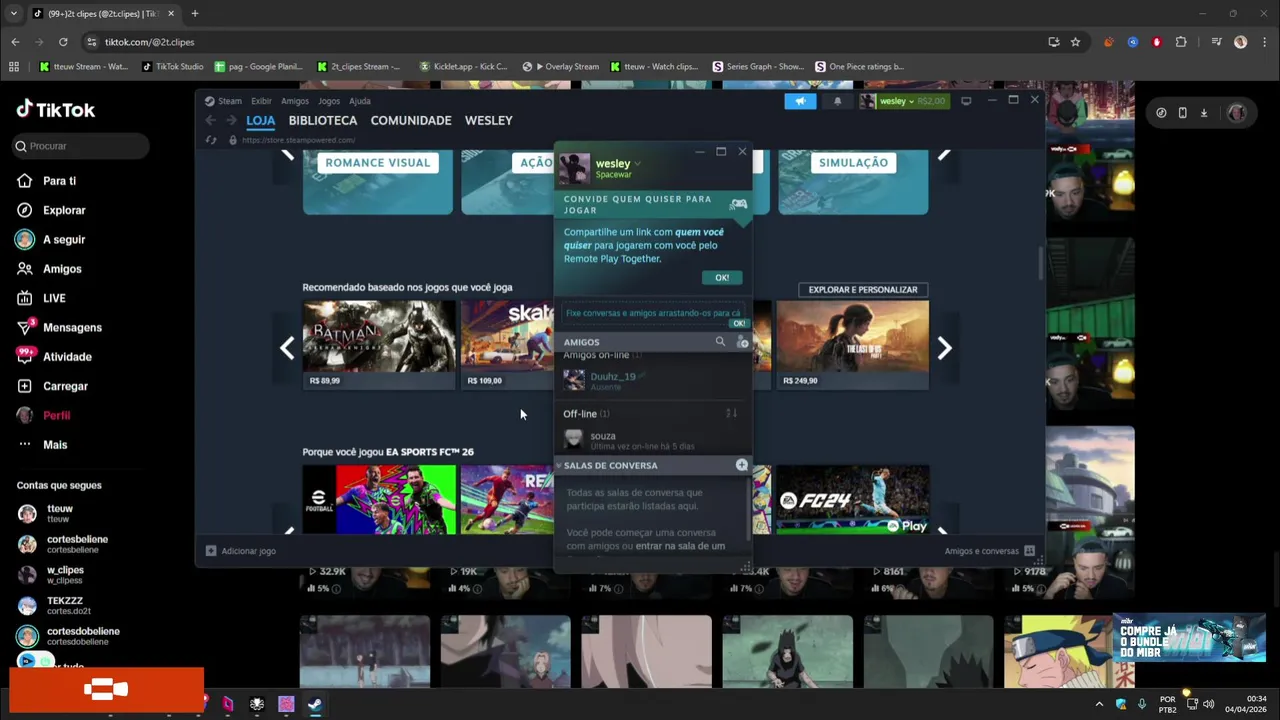The height and width of the screenshot is (720, 1280).
Task: Click OK! on Remote Play invite
Action: pos(722,277)
